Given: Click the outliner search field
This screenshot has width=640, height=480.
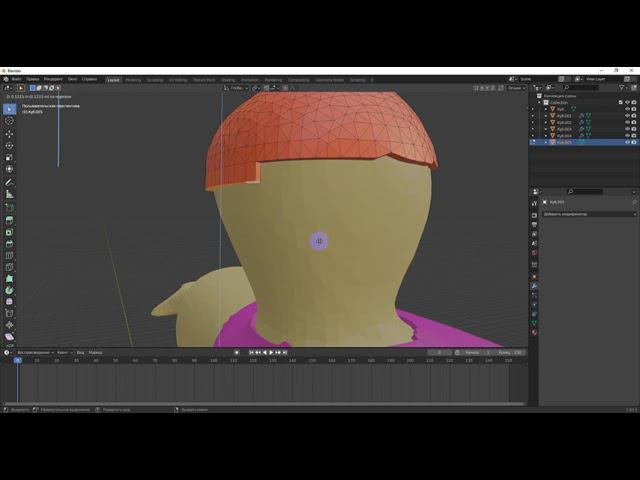Looking at the screenshot, I should [x=581, y=87].
